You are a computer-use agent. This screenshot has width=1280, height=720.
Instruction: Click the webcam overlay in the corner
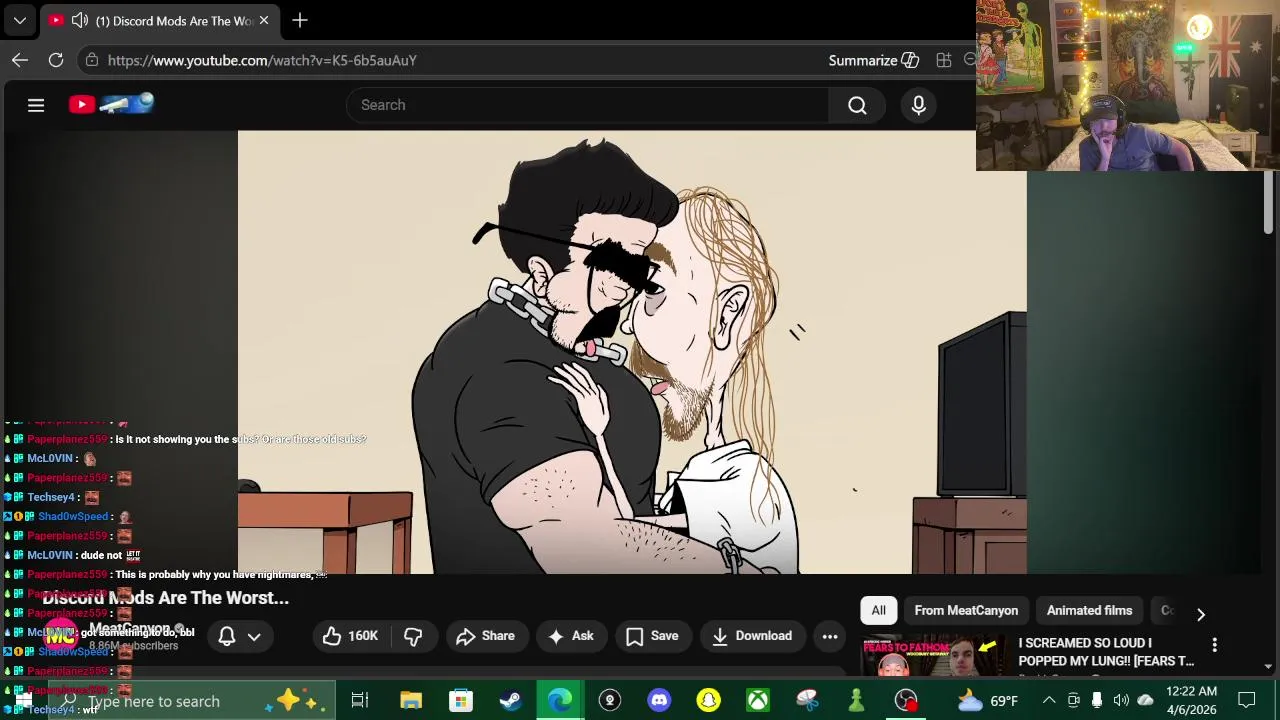tap(1128, 85)
